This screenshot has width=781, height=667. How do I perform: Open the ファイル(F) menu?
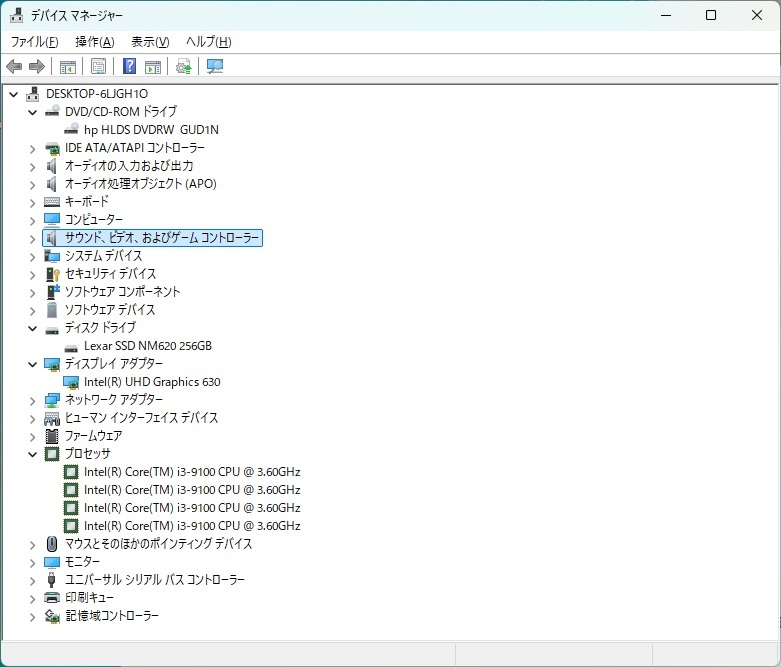(x=35, y=42)
